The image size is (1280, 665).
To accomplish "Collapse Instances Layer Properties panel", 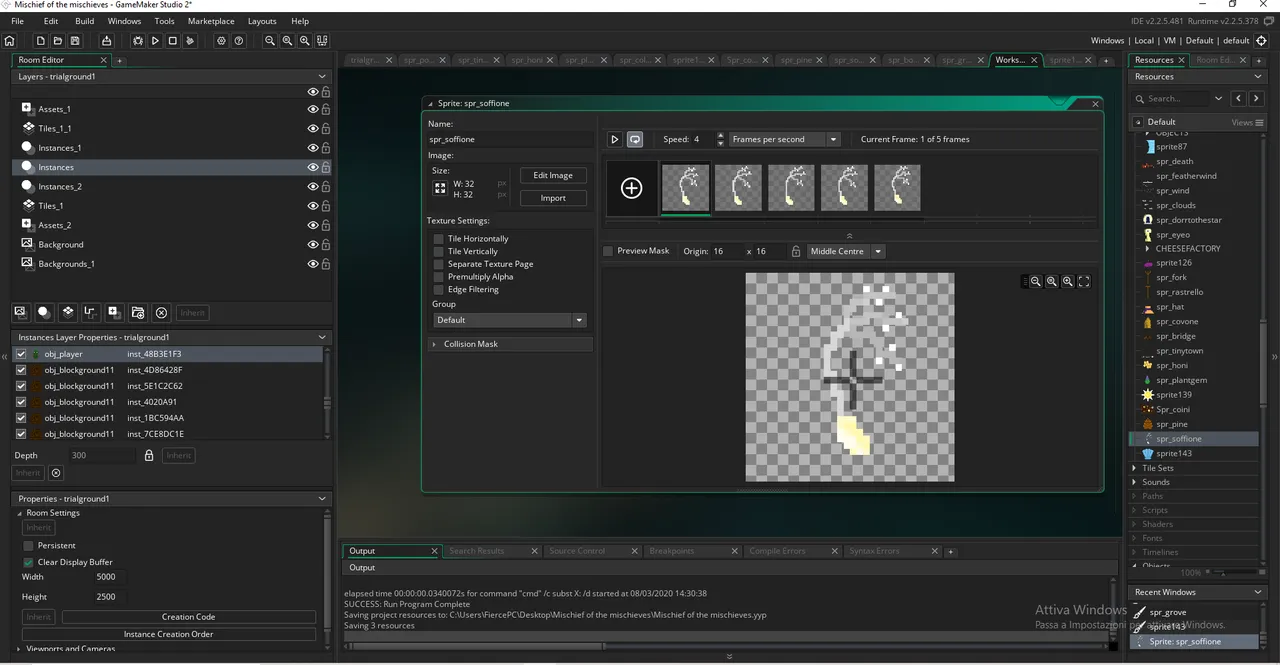I will (322, 337).
